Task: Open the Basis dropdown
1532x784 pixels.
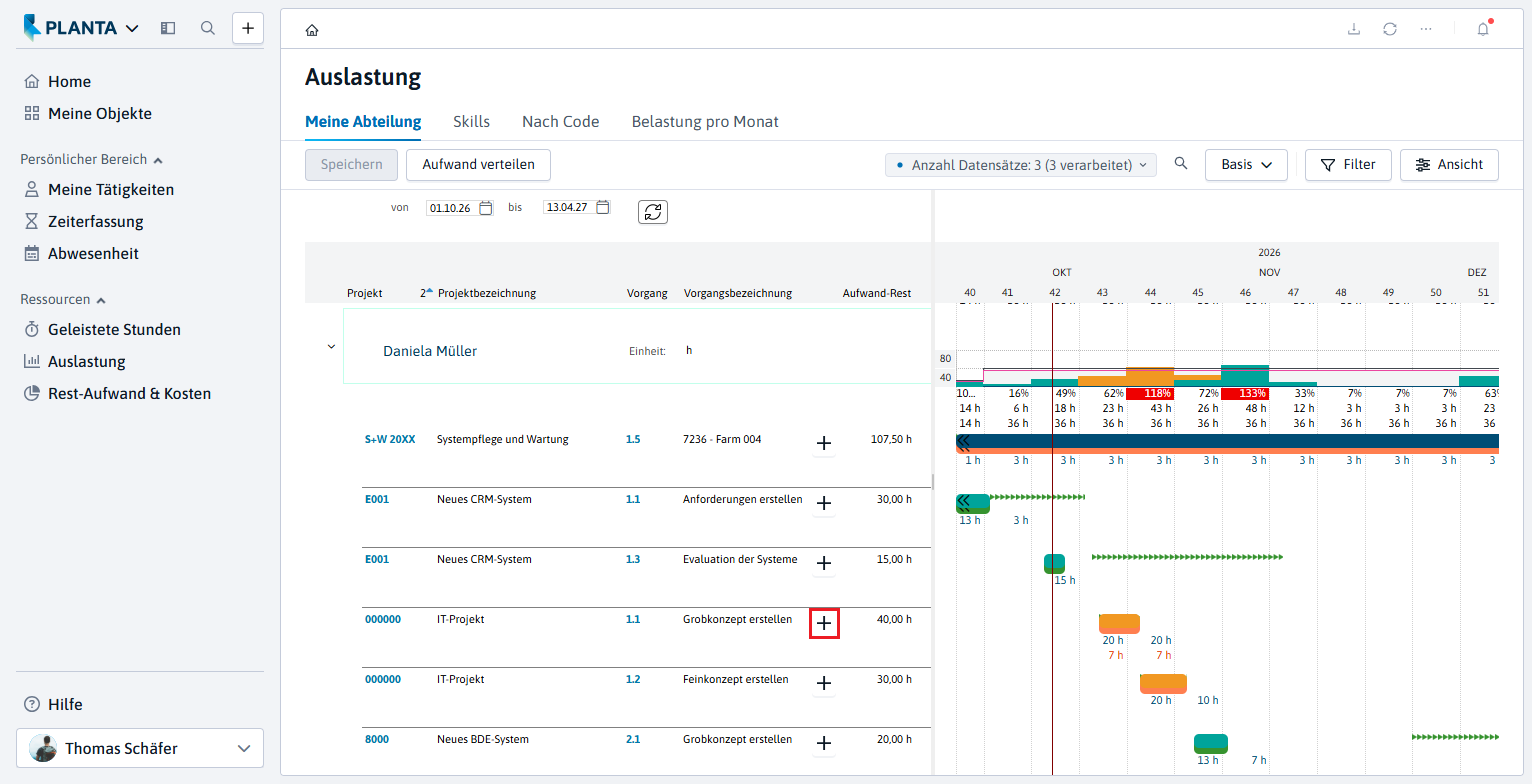Action: point(1246,165)
